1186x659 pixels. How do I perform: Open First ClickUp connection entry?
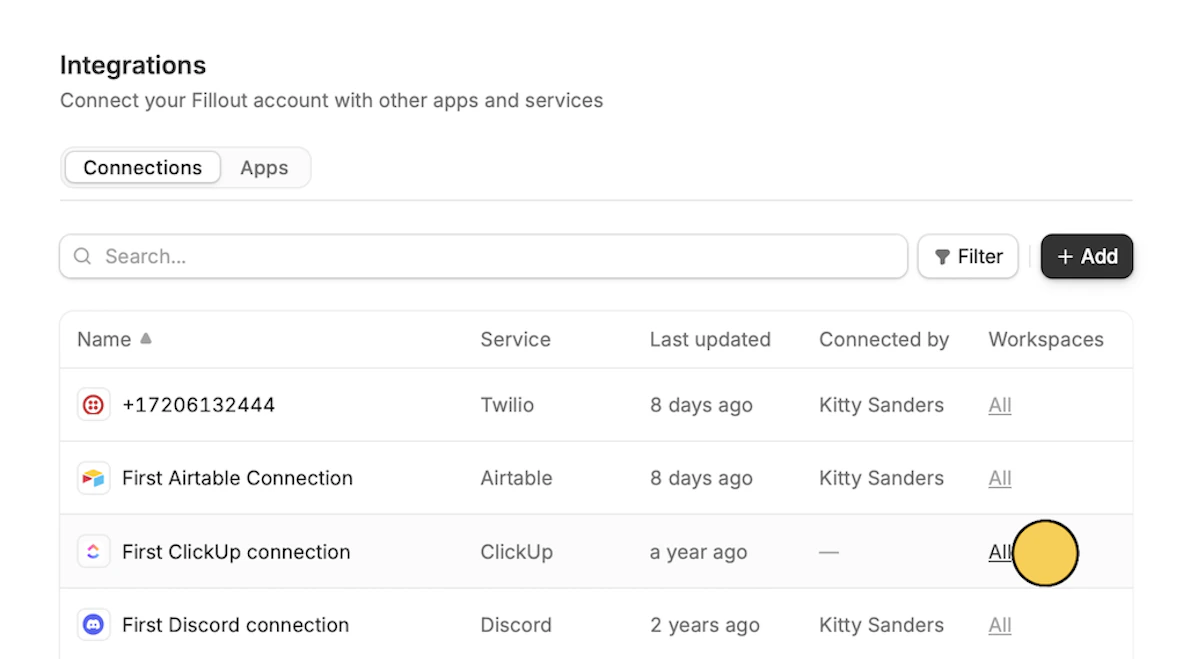point(236,552)
